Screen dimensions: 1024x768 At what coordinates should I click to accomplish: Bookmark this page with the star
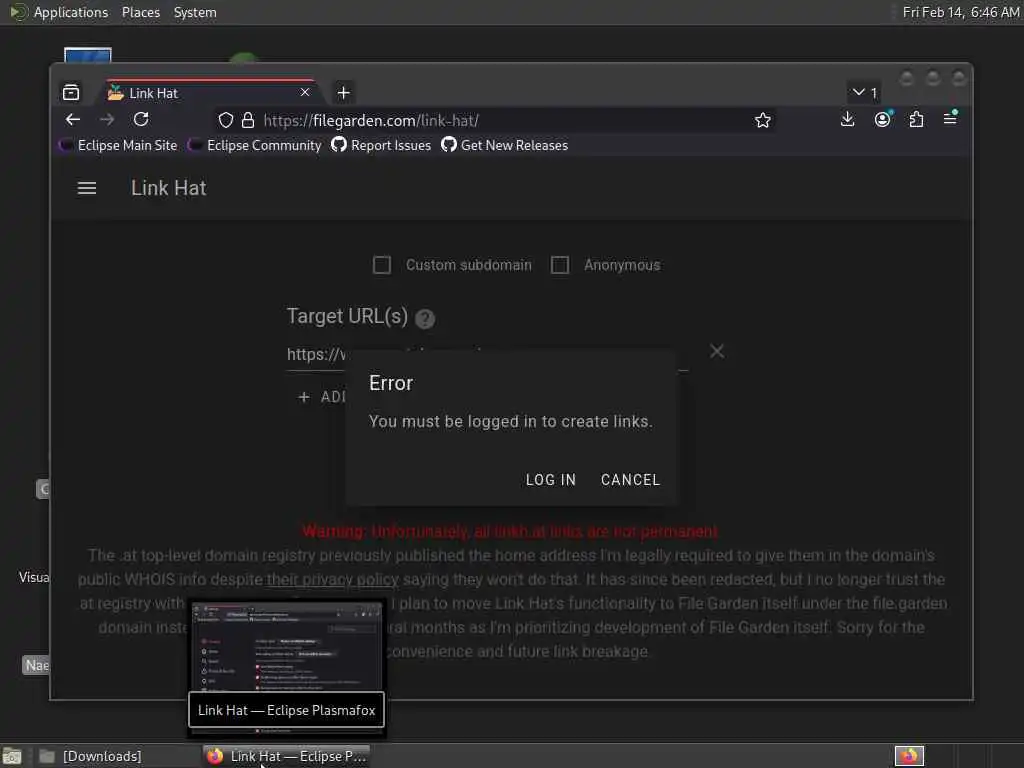tap(762, 120)
